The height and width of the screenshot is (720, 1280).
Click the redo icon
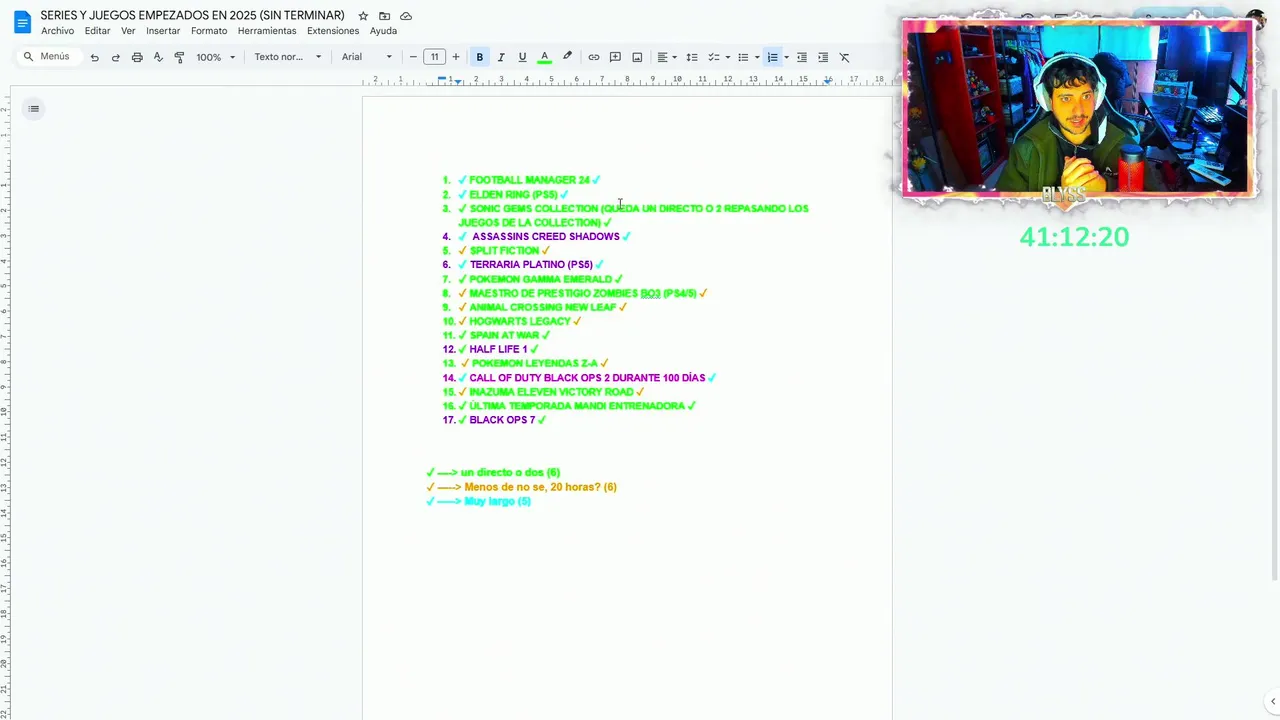coord(115,57)
